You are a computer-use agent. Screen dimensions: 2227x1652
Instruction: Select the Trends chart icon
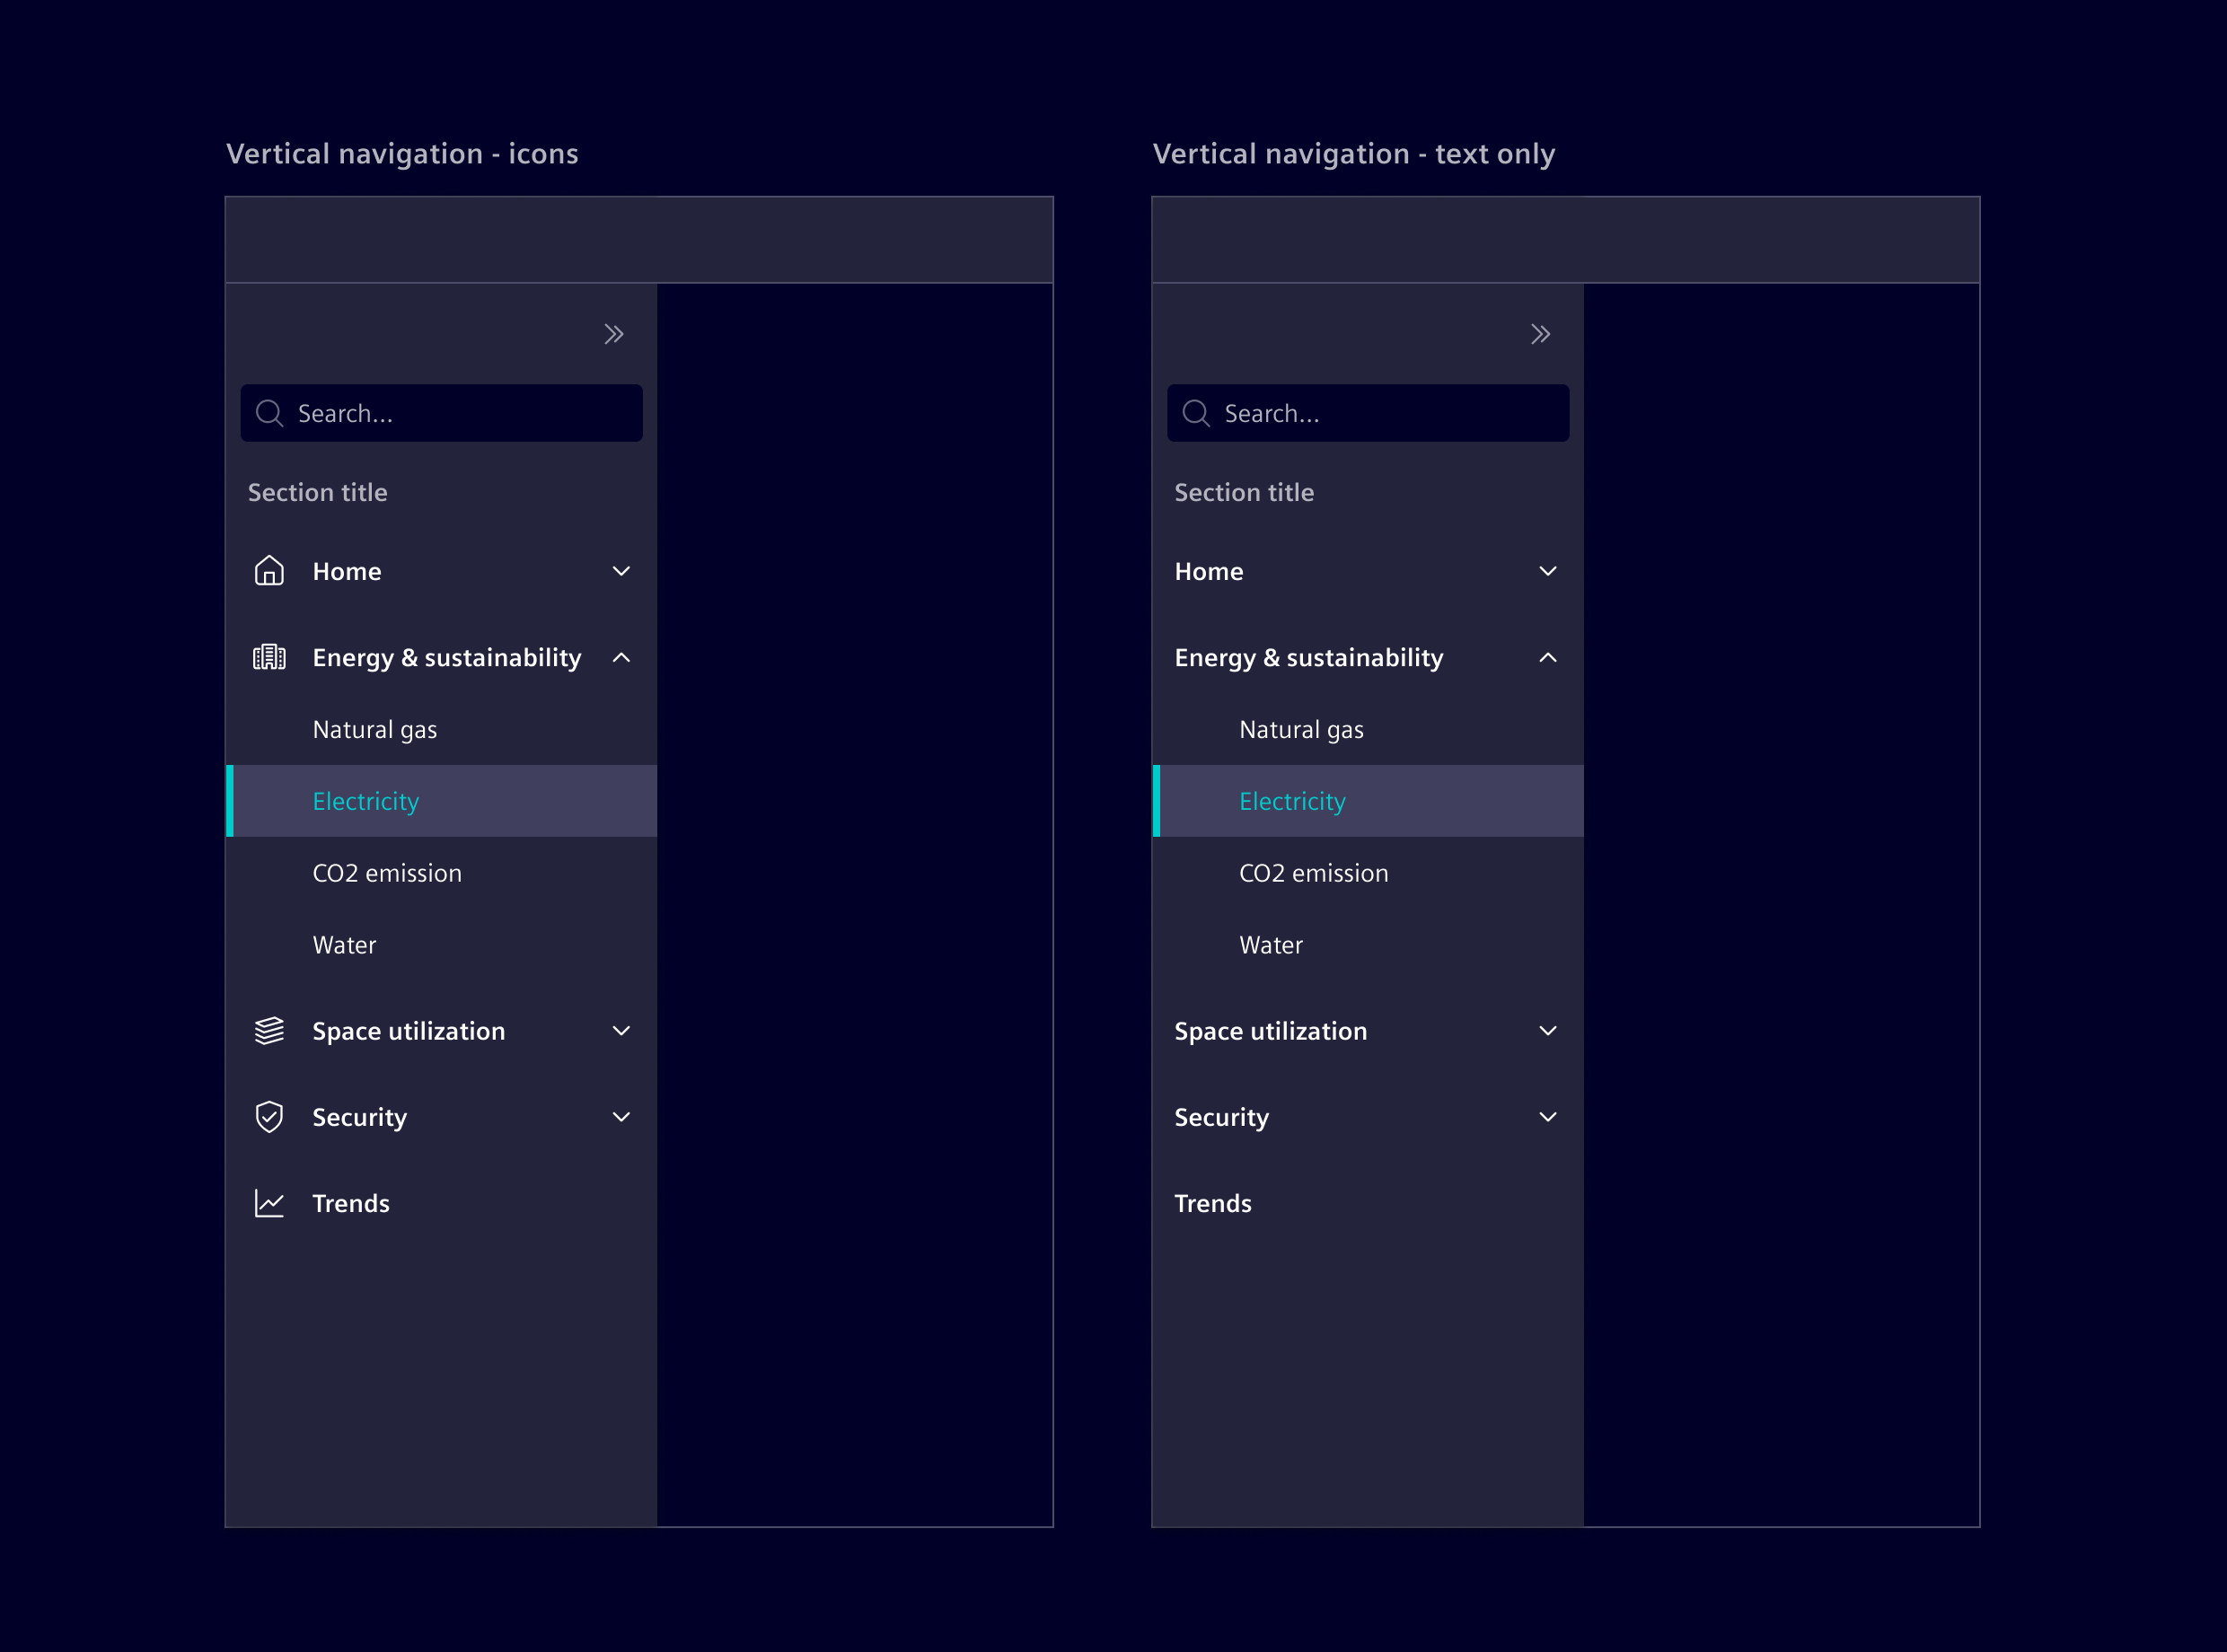pos(269,1202)
